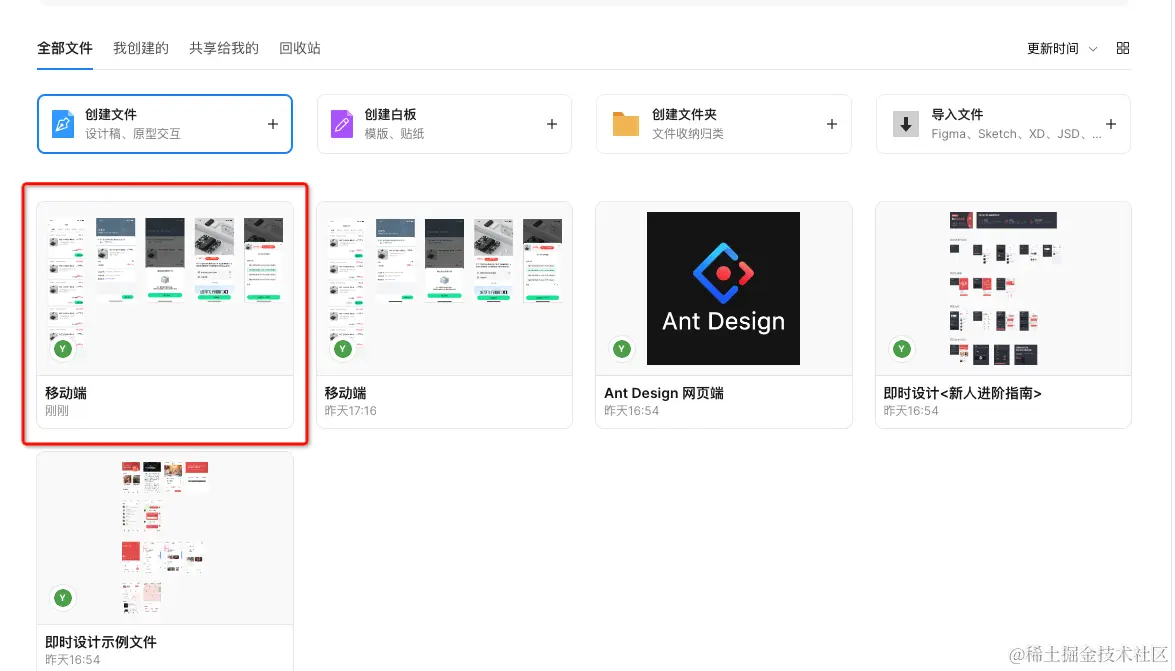Click the yellow 创建文件夹 folder icon
The image size is (1175, 671).
(625, 124)
